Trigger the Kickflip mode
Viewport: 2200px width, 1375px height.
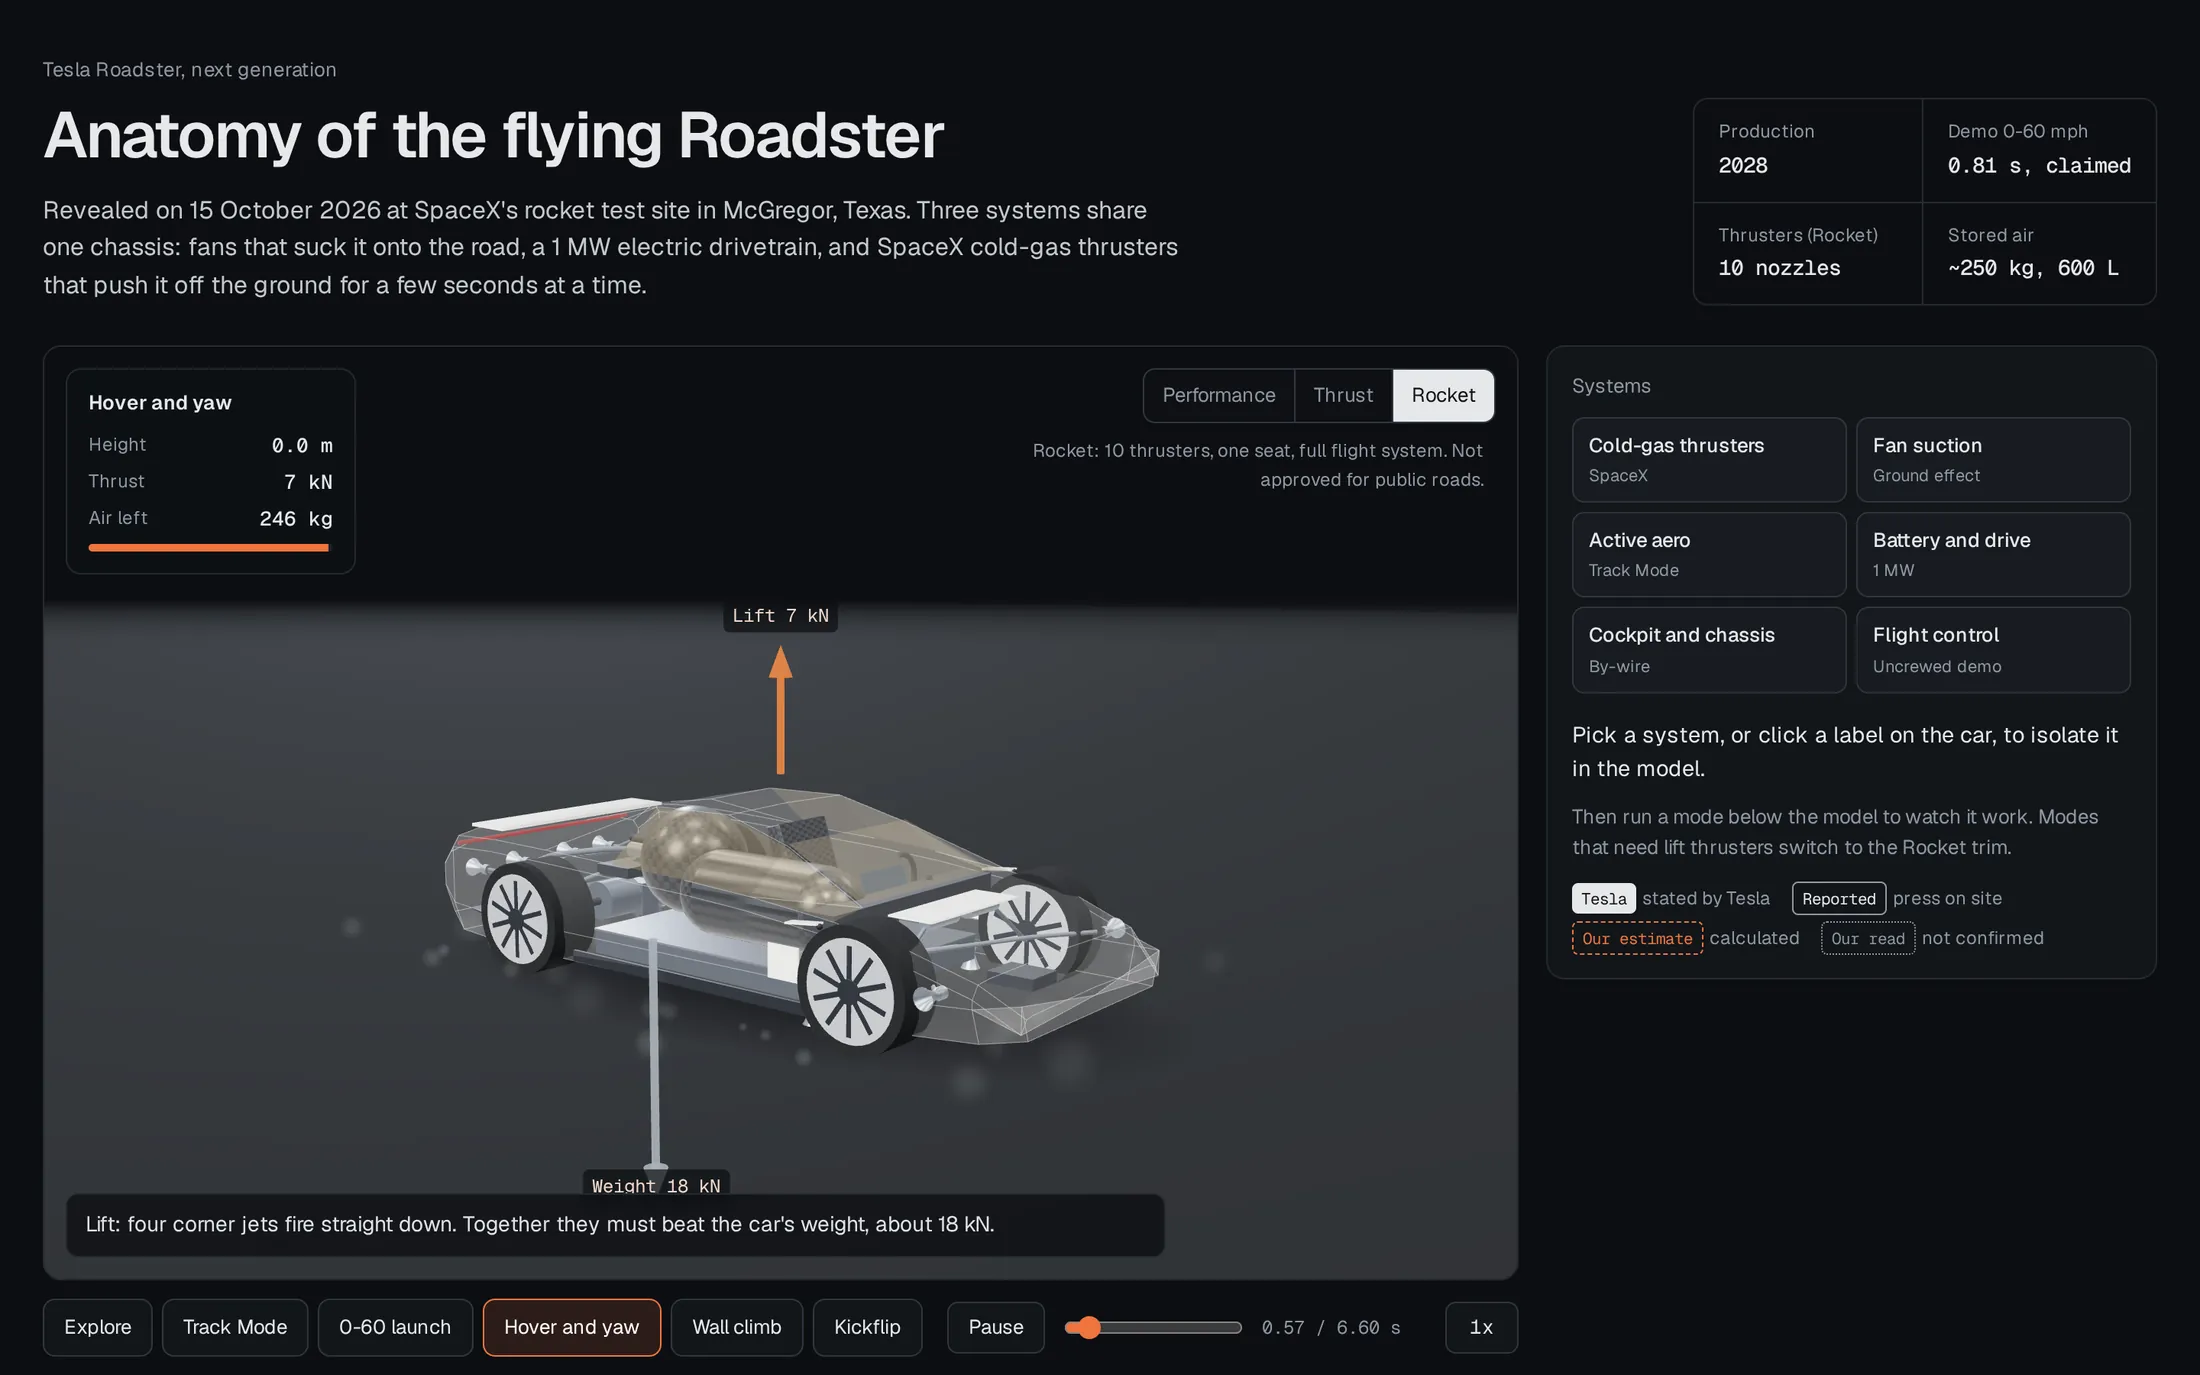coord(867,1327)
